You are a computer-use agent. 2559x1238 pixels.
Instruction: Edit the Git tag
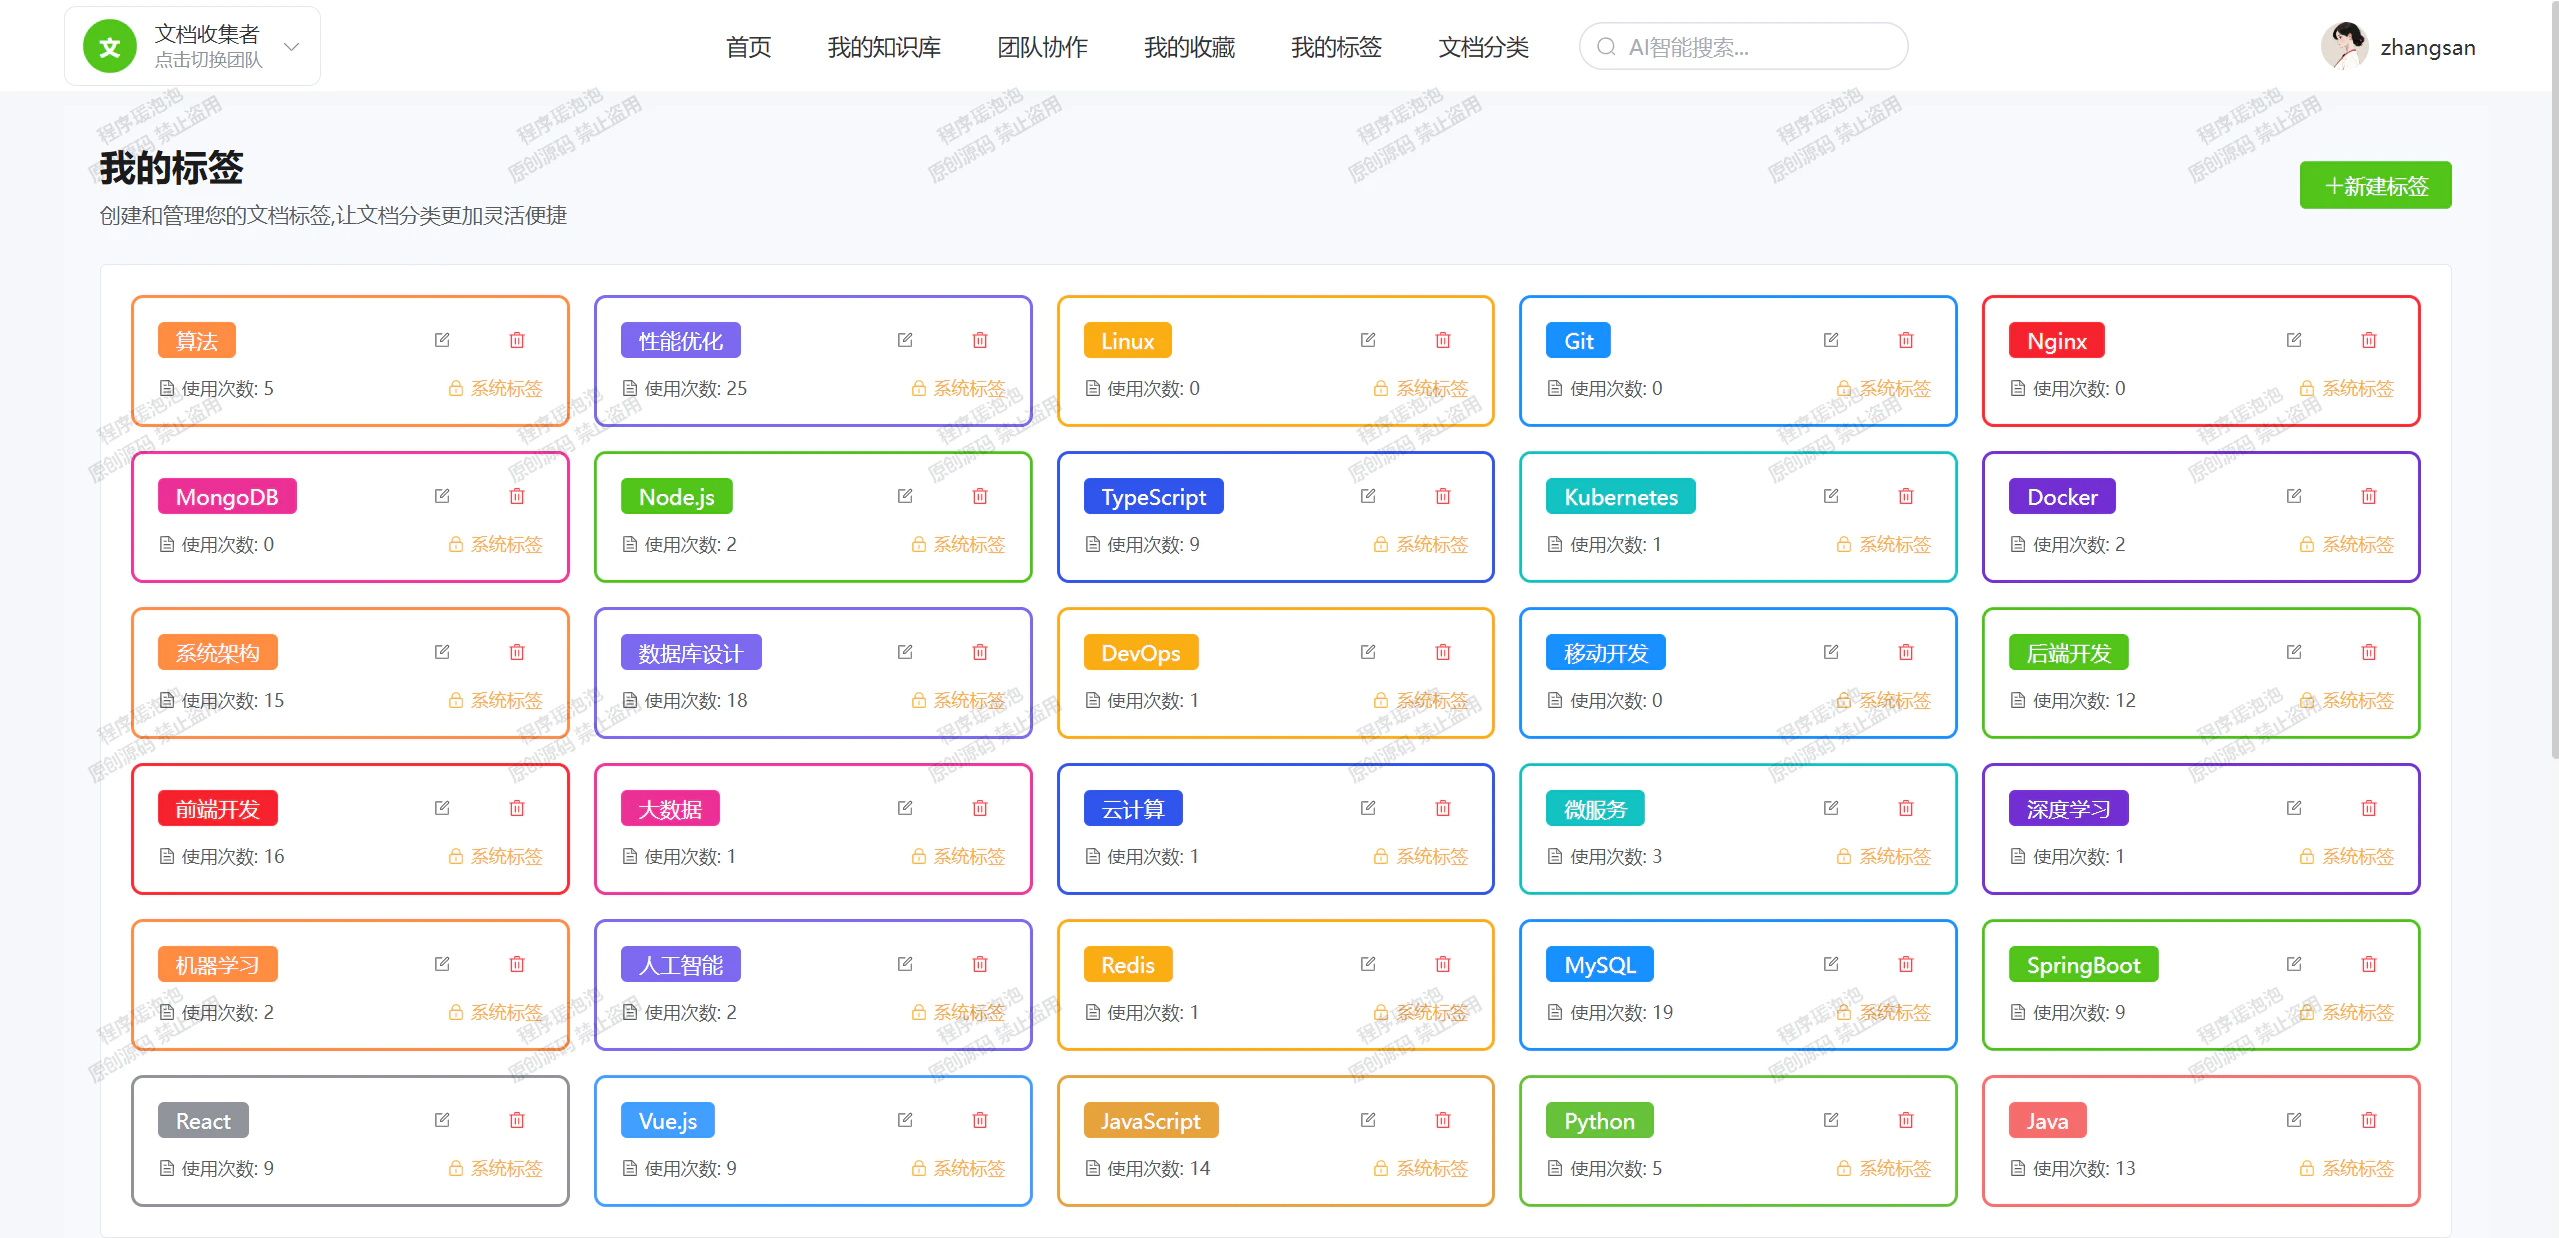(1831, 340)
